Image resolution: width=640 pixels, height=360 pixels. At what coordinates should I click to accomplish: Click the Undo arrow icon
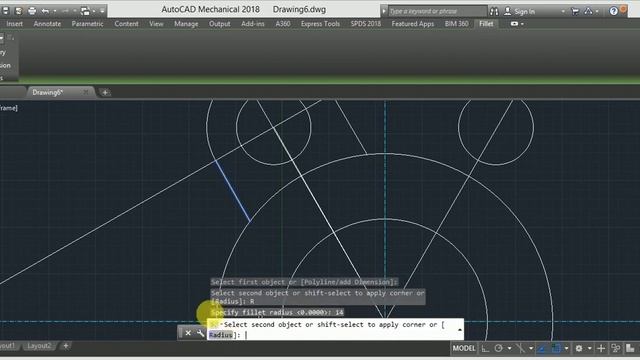click(x=45, y=11)
